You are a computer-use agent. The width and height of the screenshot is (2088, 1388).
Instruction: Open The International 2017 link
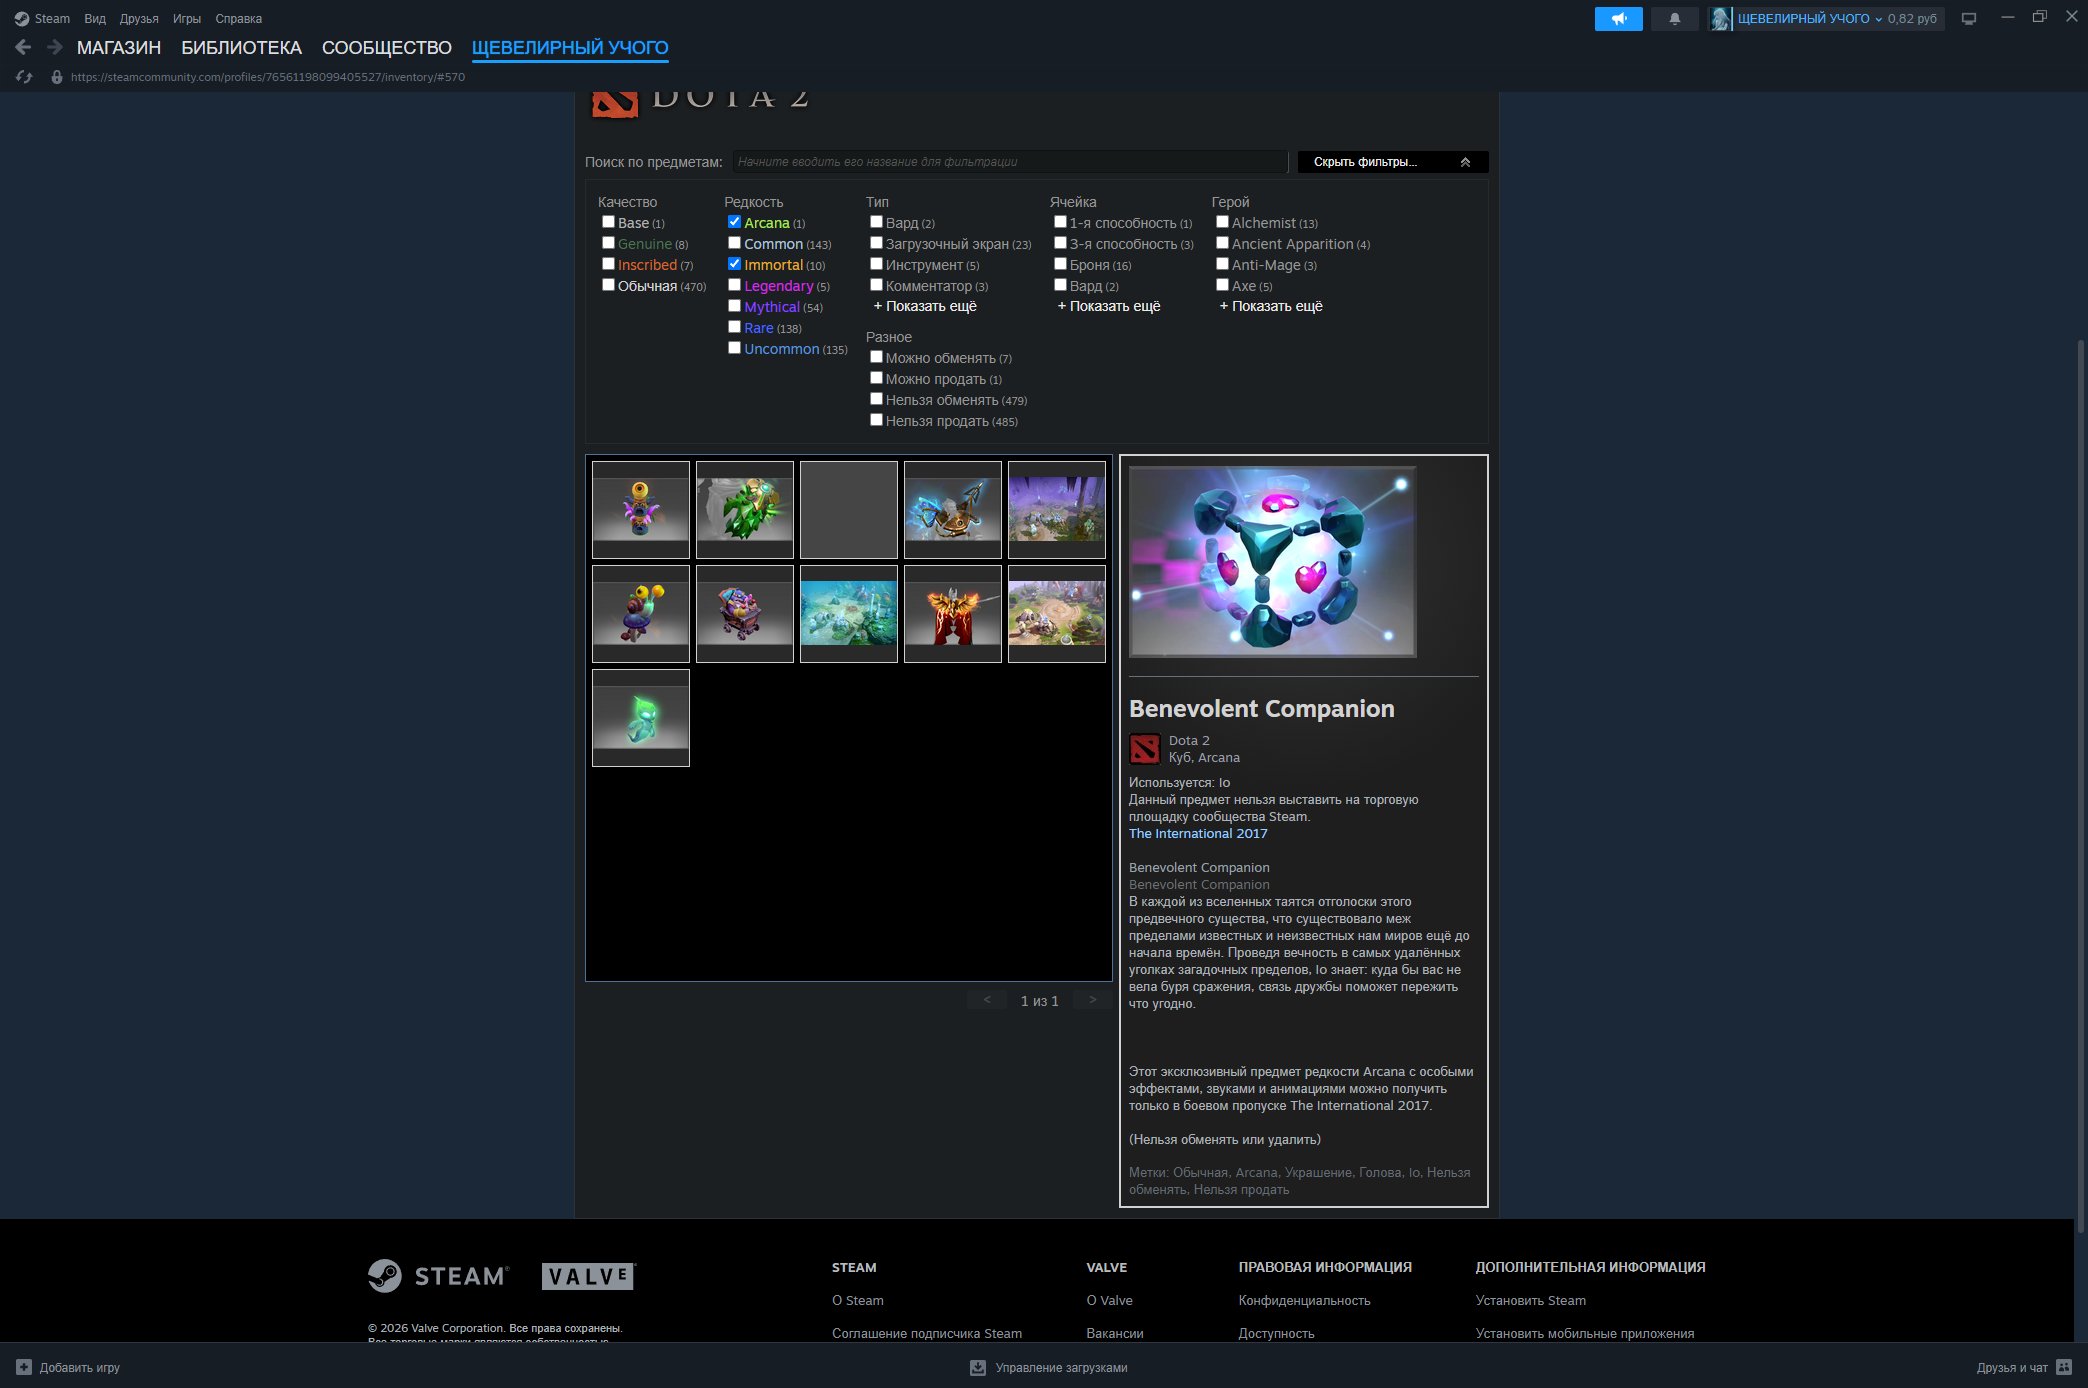point(1198,834)
